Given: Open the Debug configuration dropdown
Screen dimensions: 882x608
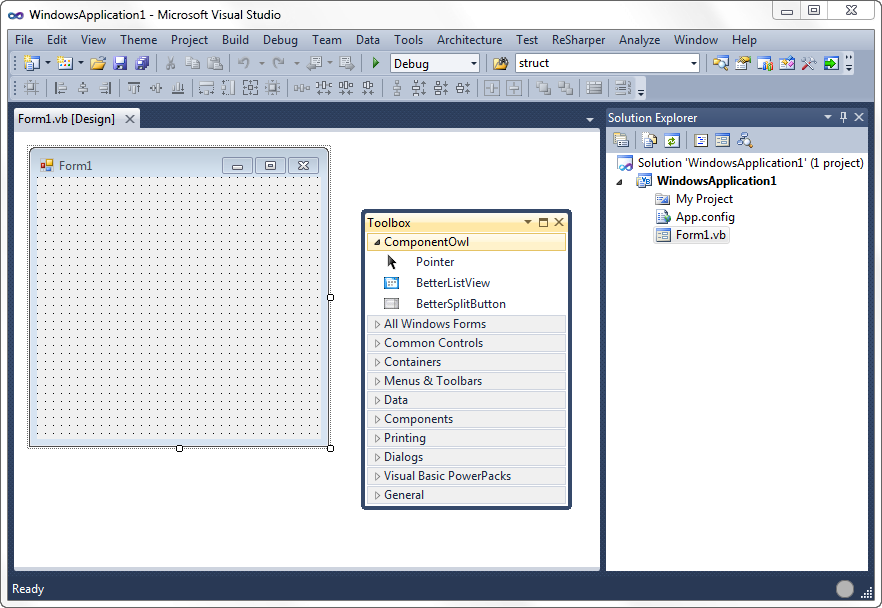Looking at the screenshot, I should [473, 63].
